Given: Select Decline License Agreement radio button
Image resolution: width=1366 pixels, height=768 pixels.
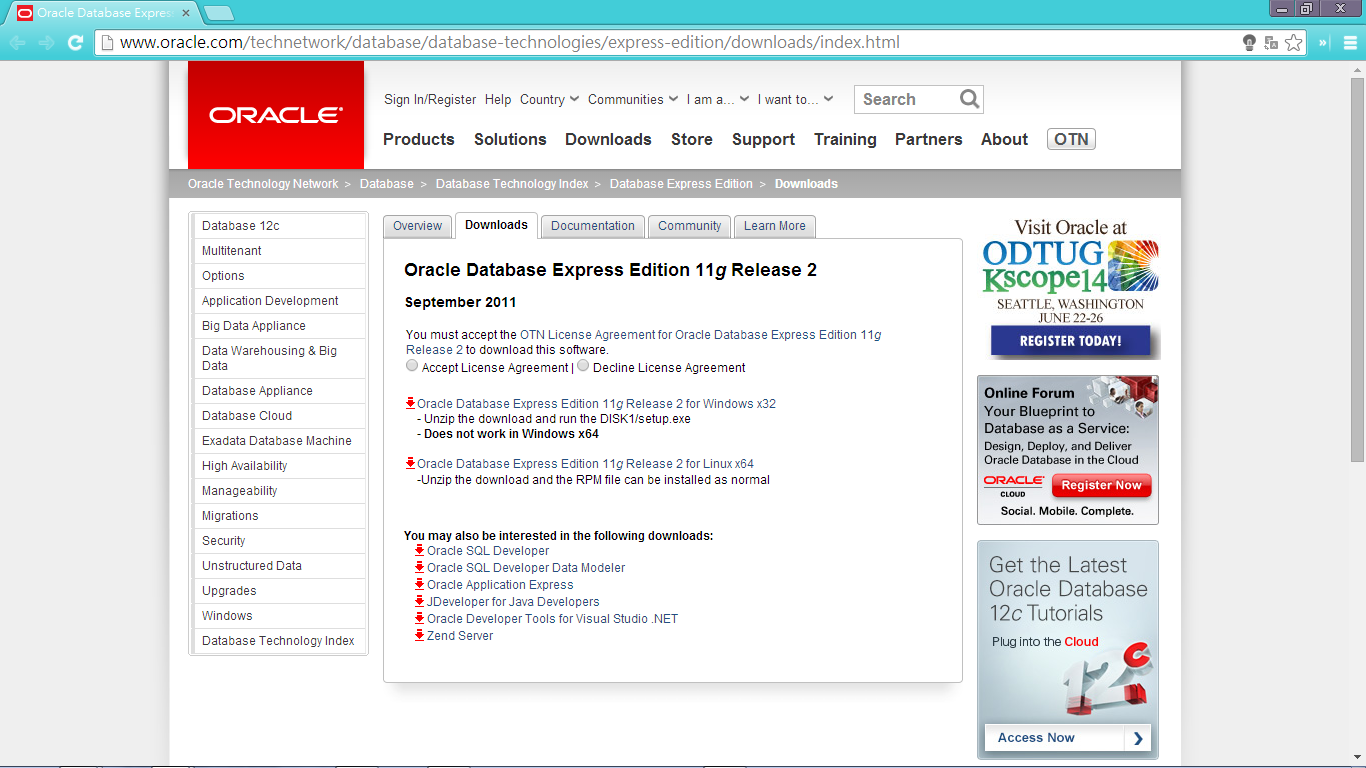Looking at the screenshot, I should (x=583, y=366).
